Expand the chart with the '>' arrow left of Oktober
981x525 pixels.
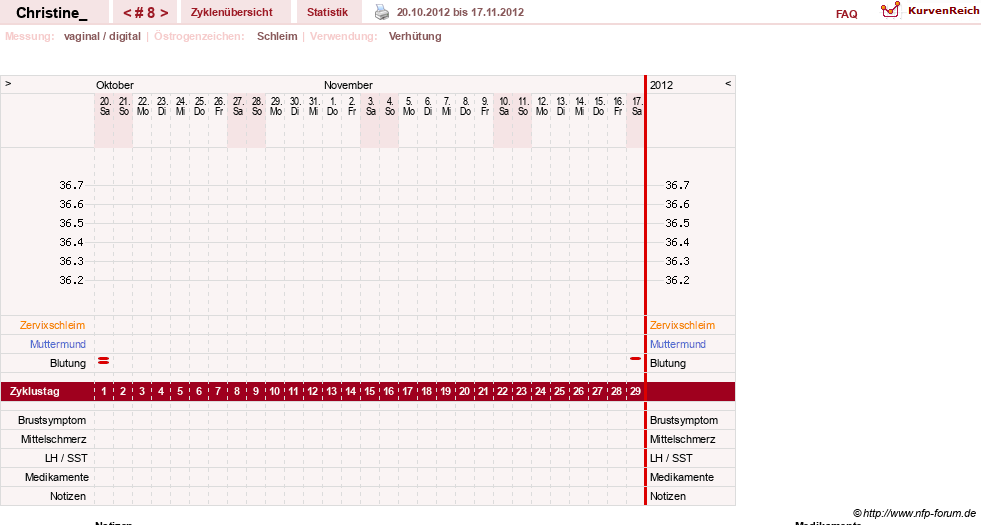(x=8, y=83)
